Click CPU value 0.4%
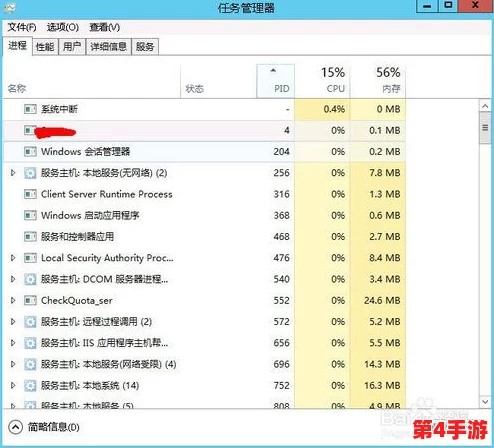 point(334,109)
